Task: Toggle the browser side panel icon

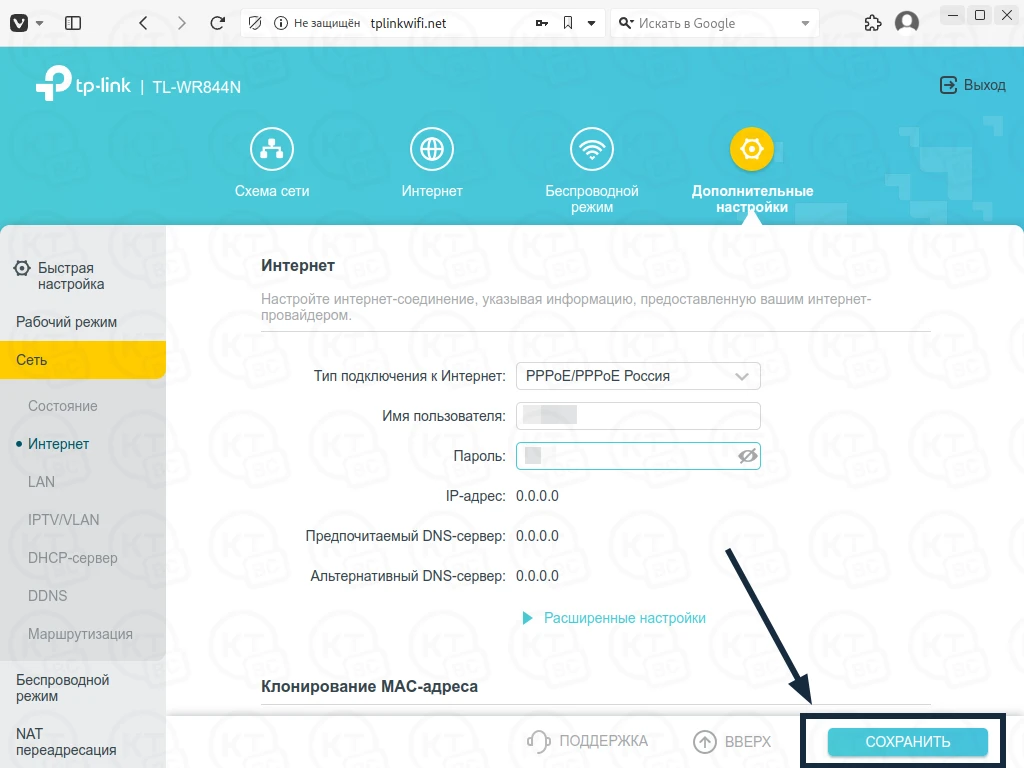Action: click(x=73, y=24)
